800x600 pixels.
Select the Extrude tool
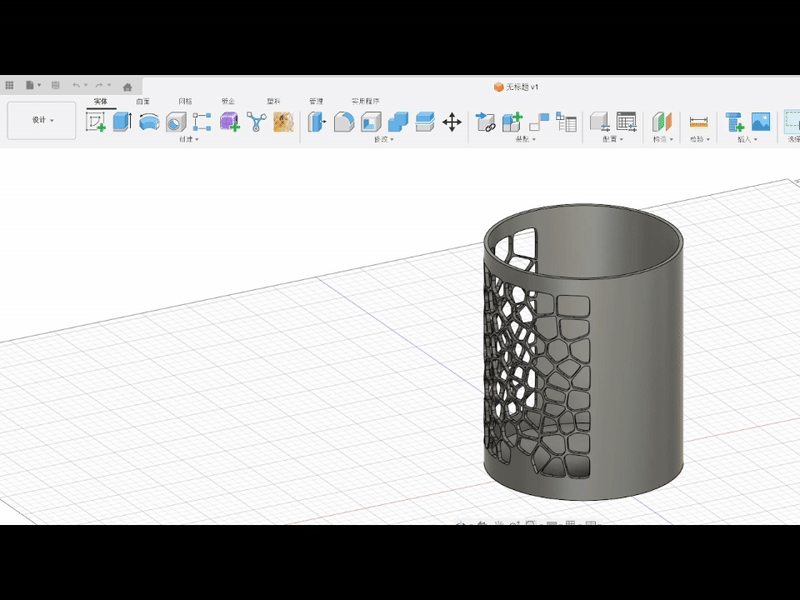(122, 122)
